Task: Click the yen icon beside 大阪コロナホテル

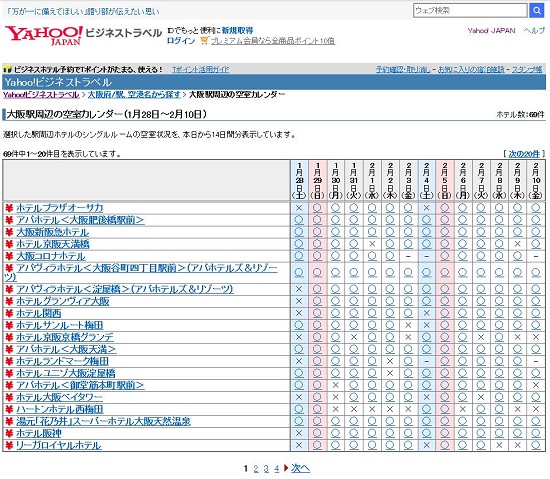Action: tap(9, 256)
